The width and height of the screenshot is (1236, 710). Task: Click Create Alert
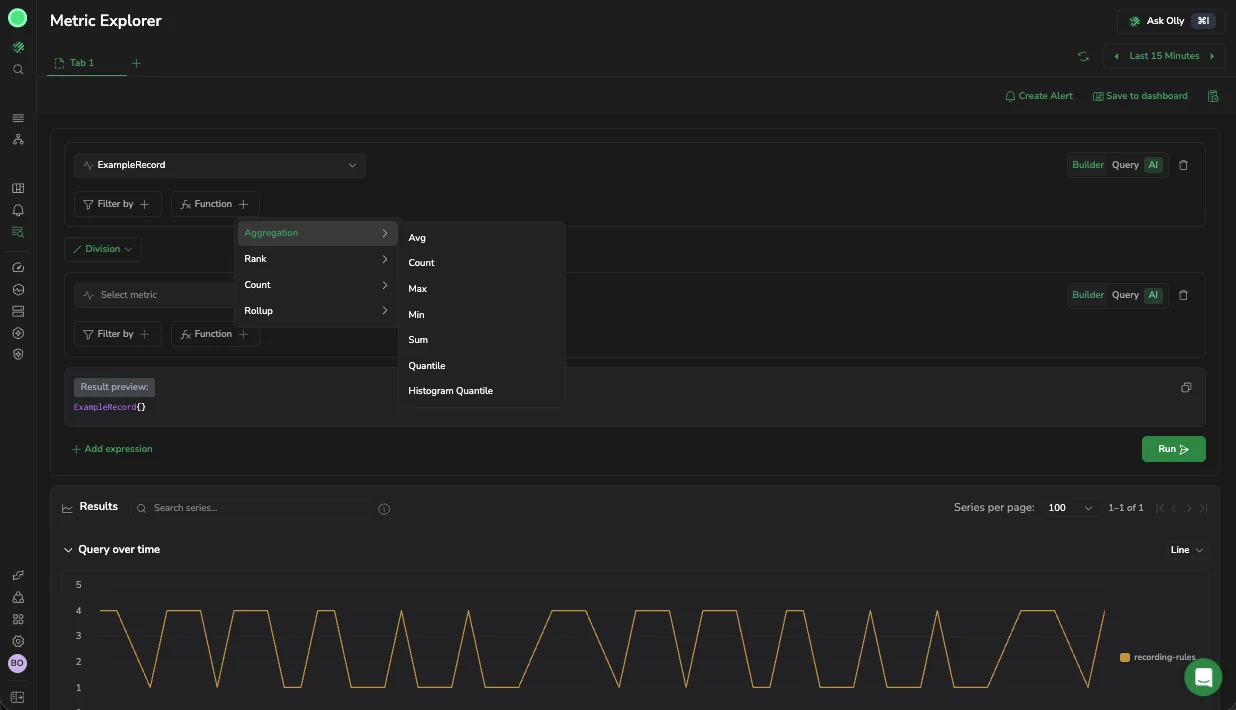(1038, 96)
